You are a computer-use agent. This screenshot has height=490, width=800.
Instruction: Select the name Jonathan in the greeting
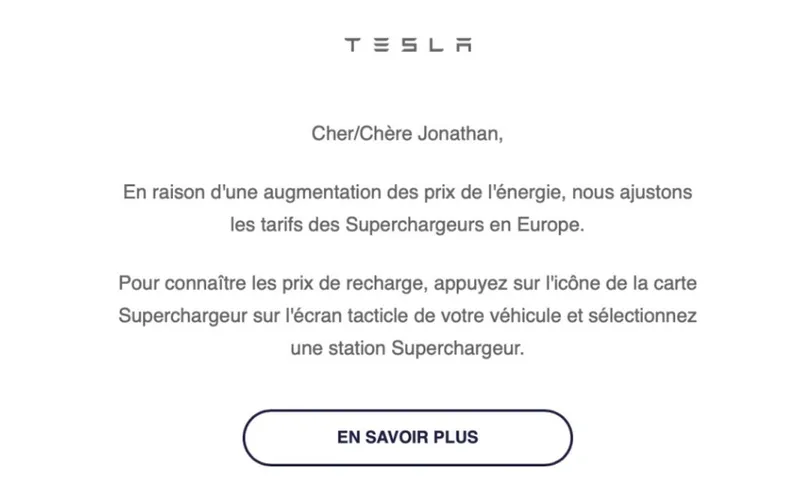pos(458,134)
